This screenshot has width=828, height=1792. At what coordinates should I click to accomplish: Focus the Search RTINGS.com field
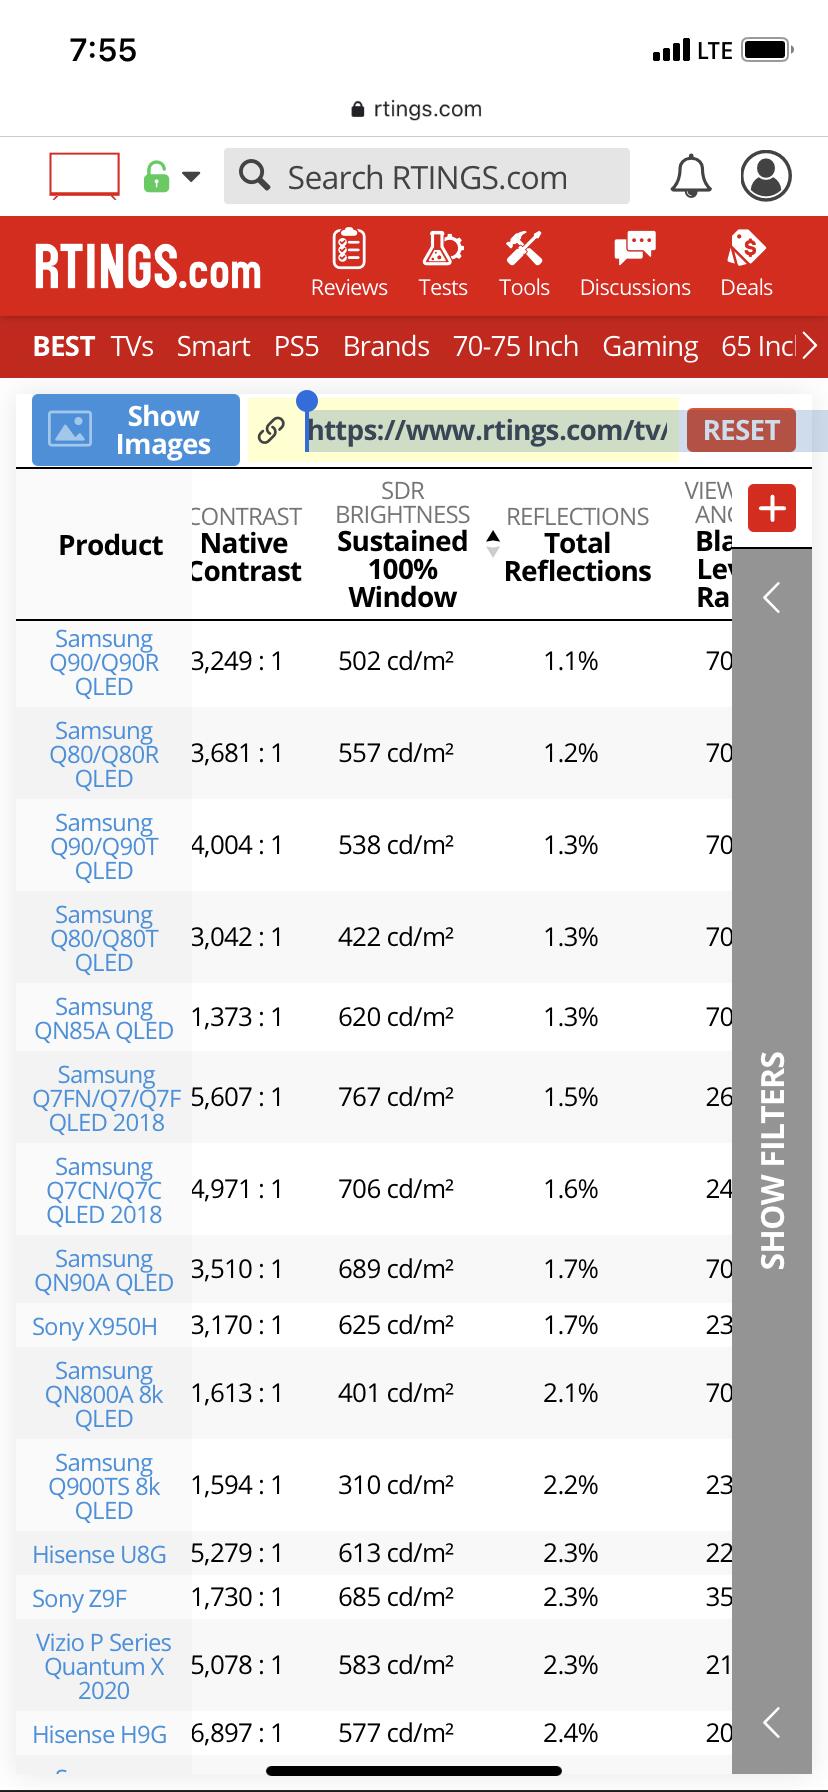coord(427,176)
